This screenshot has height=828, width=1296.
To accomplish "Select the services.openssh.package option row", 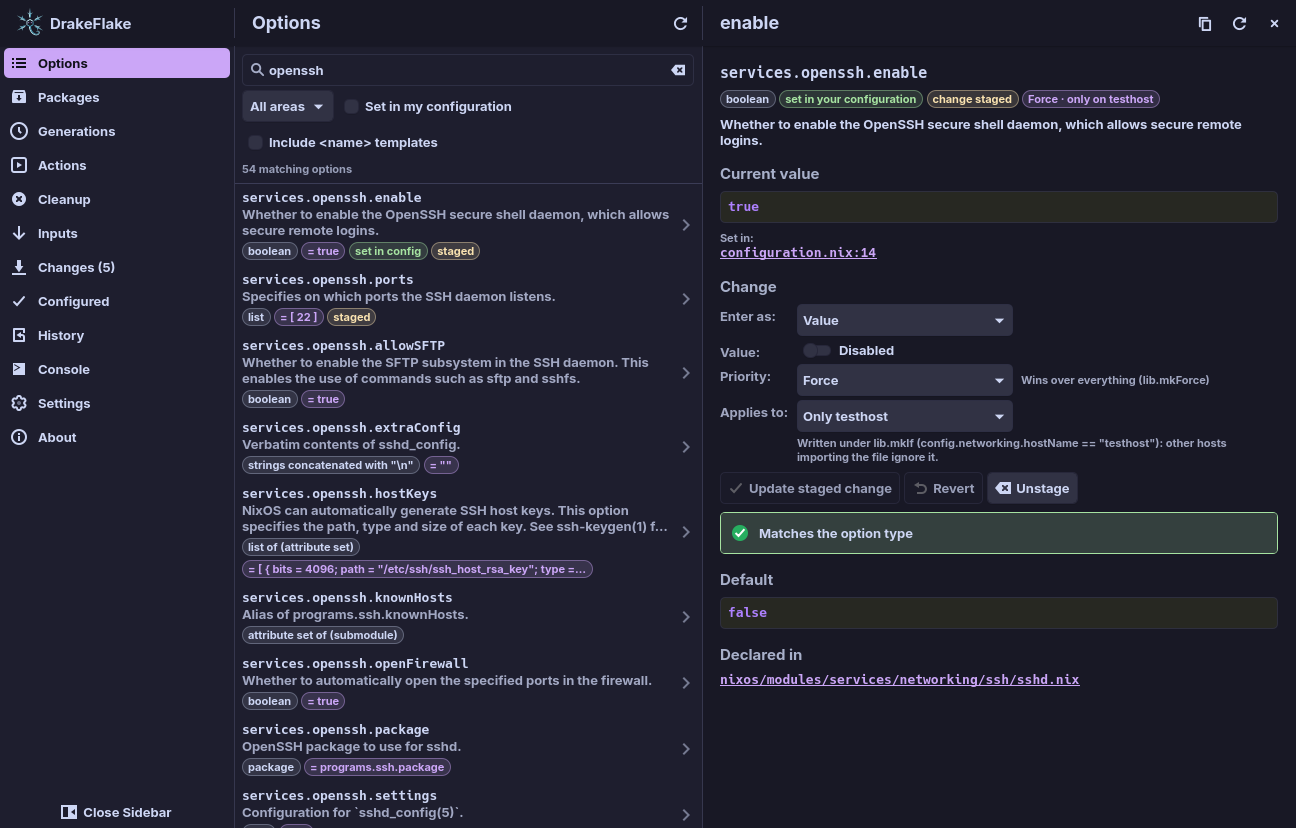I will point(468,749).
